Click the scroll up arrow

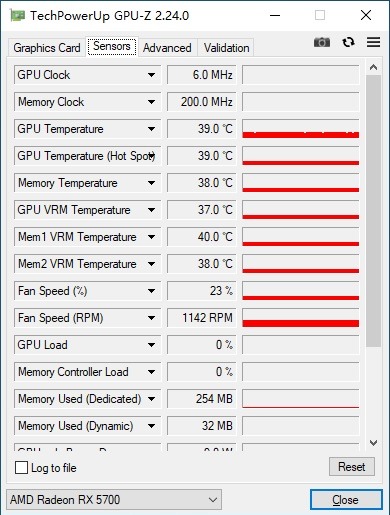[x=373, y=68]
